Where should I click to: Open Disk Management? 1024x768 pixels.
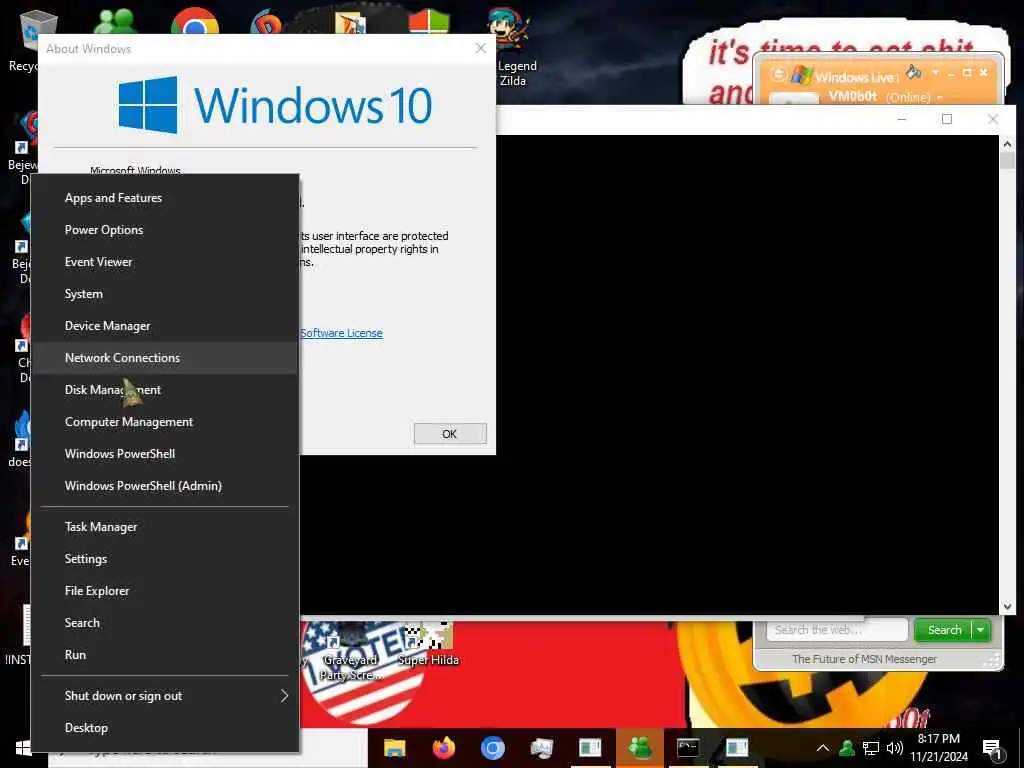[x=165, y=390]
